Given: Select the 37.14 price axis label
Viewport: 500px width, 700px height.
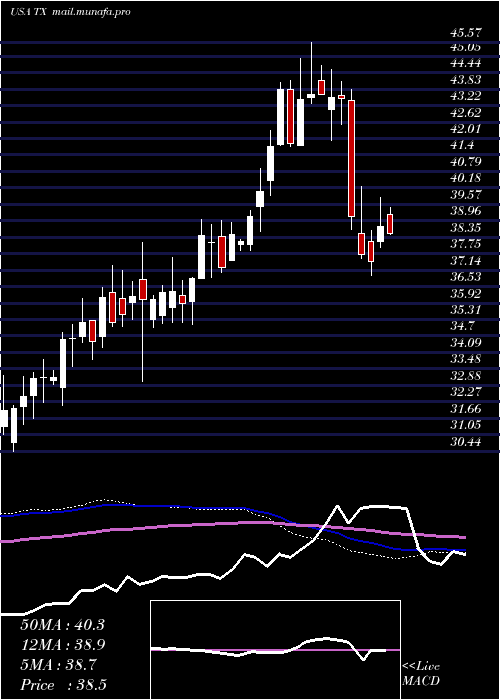Looking at the screenshot, I should coord(465,260).
